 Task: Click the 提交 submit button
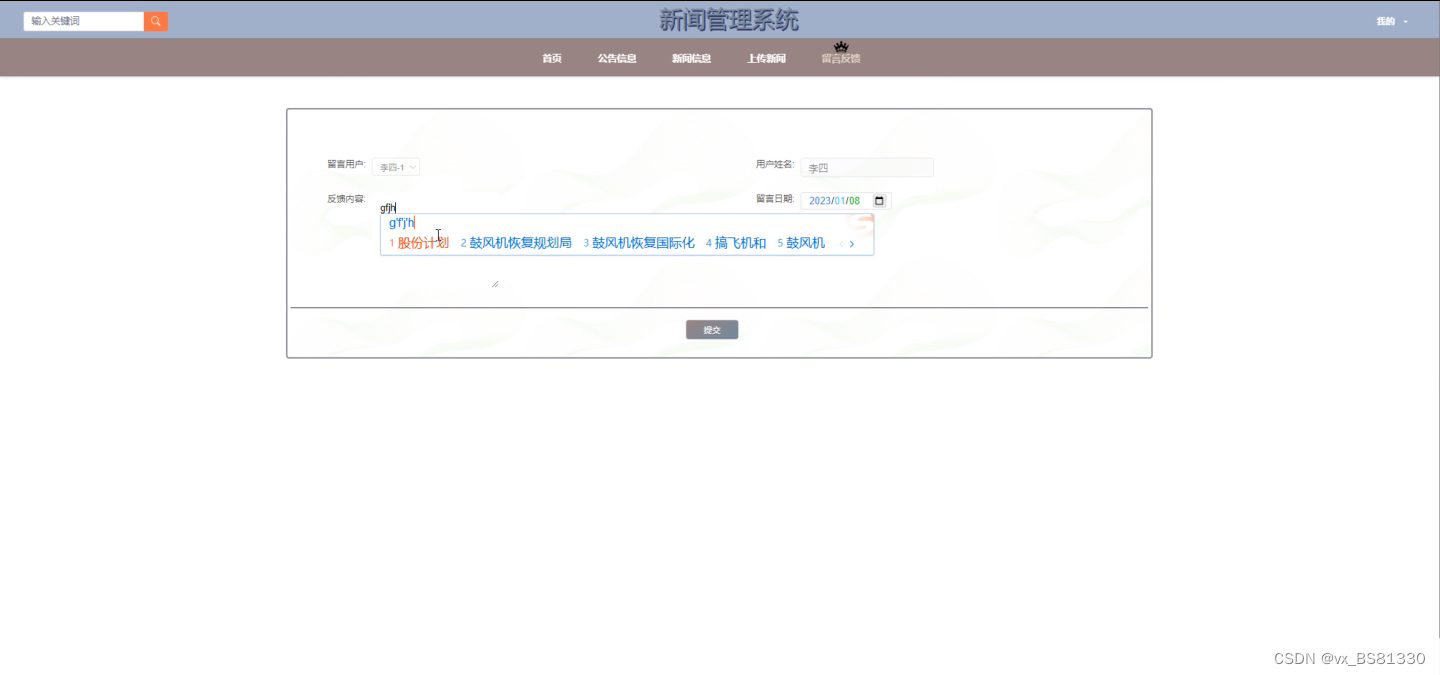[712, 330]
